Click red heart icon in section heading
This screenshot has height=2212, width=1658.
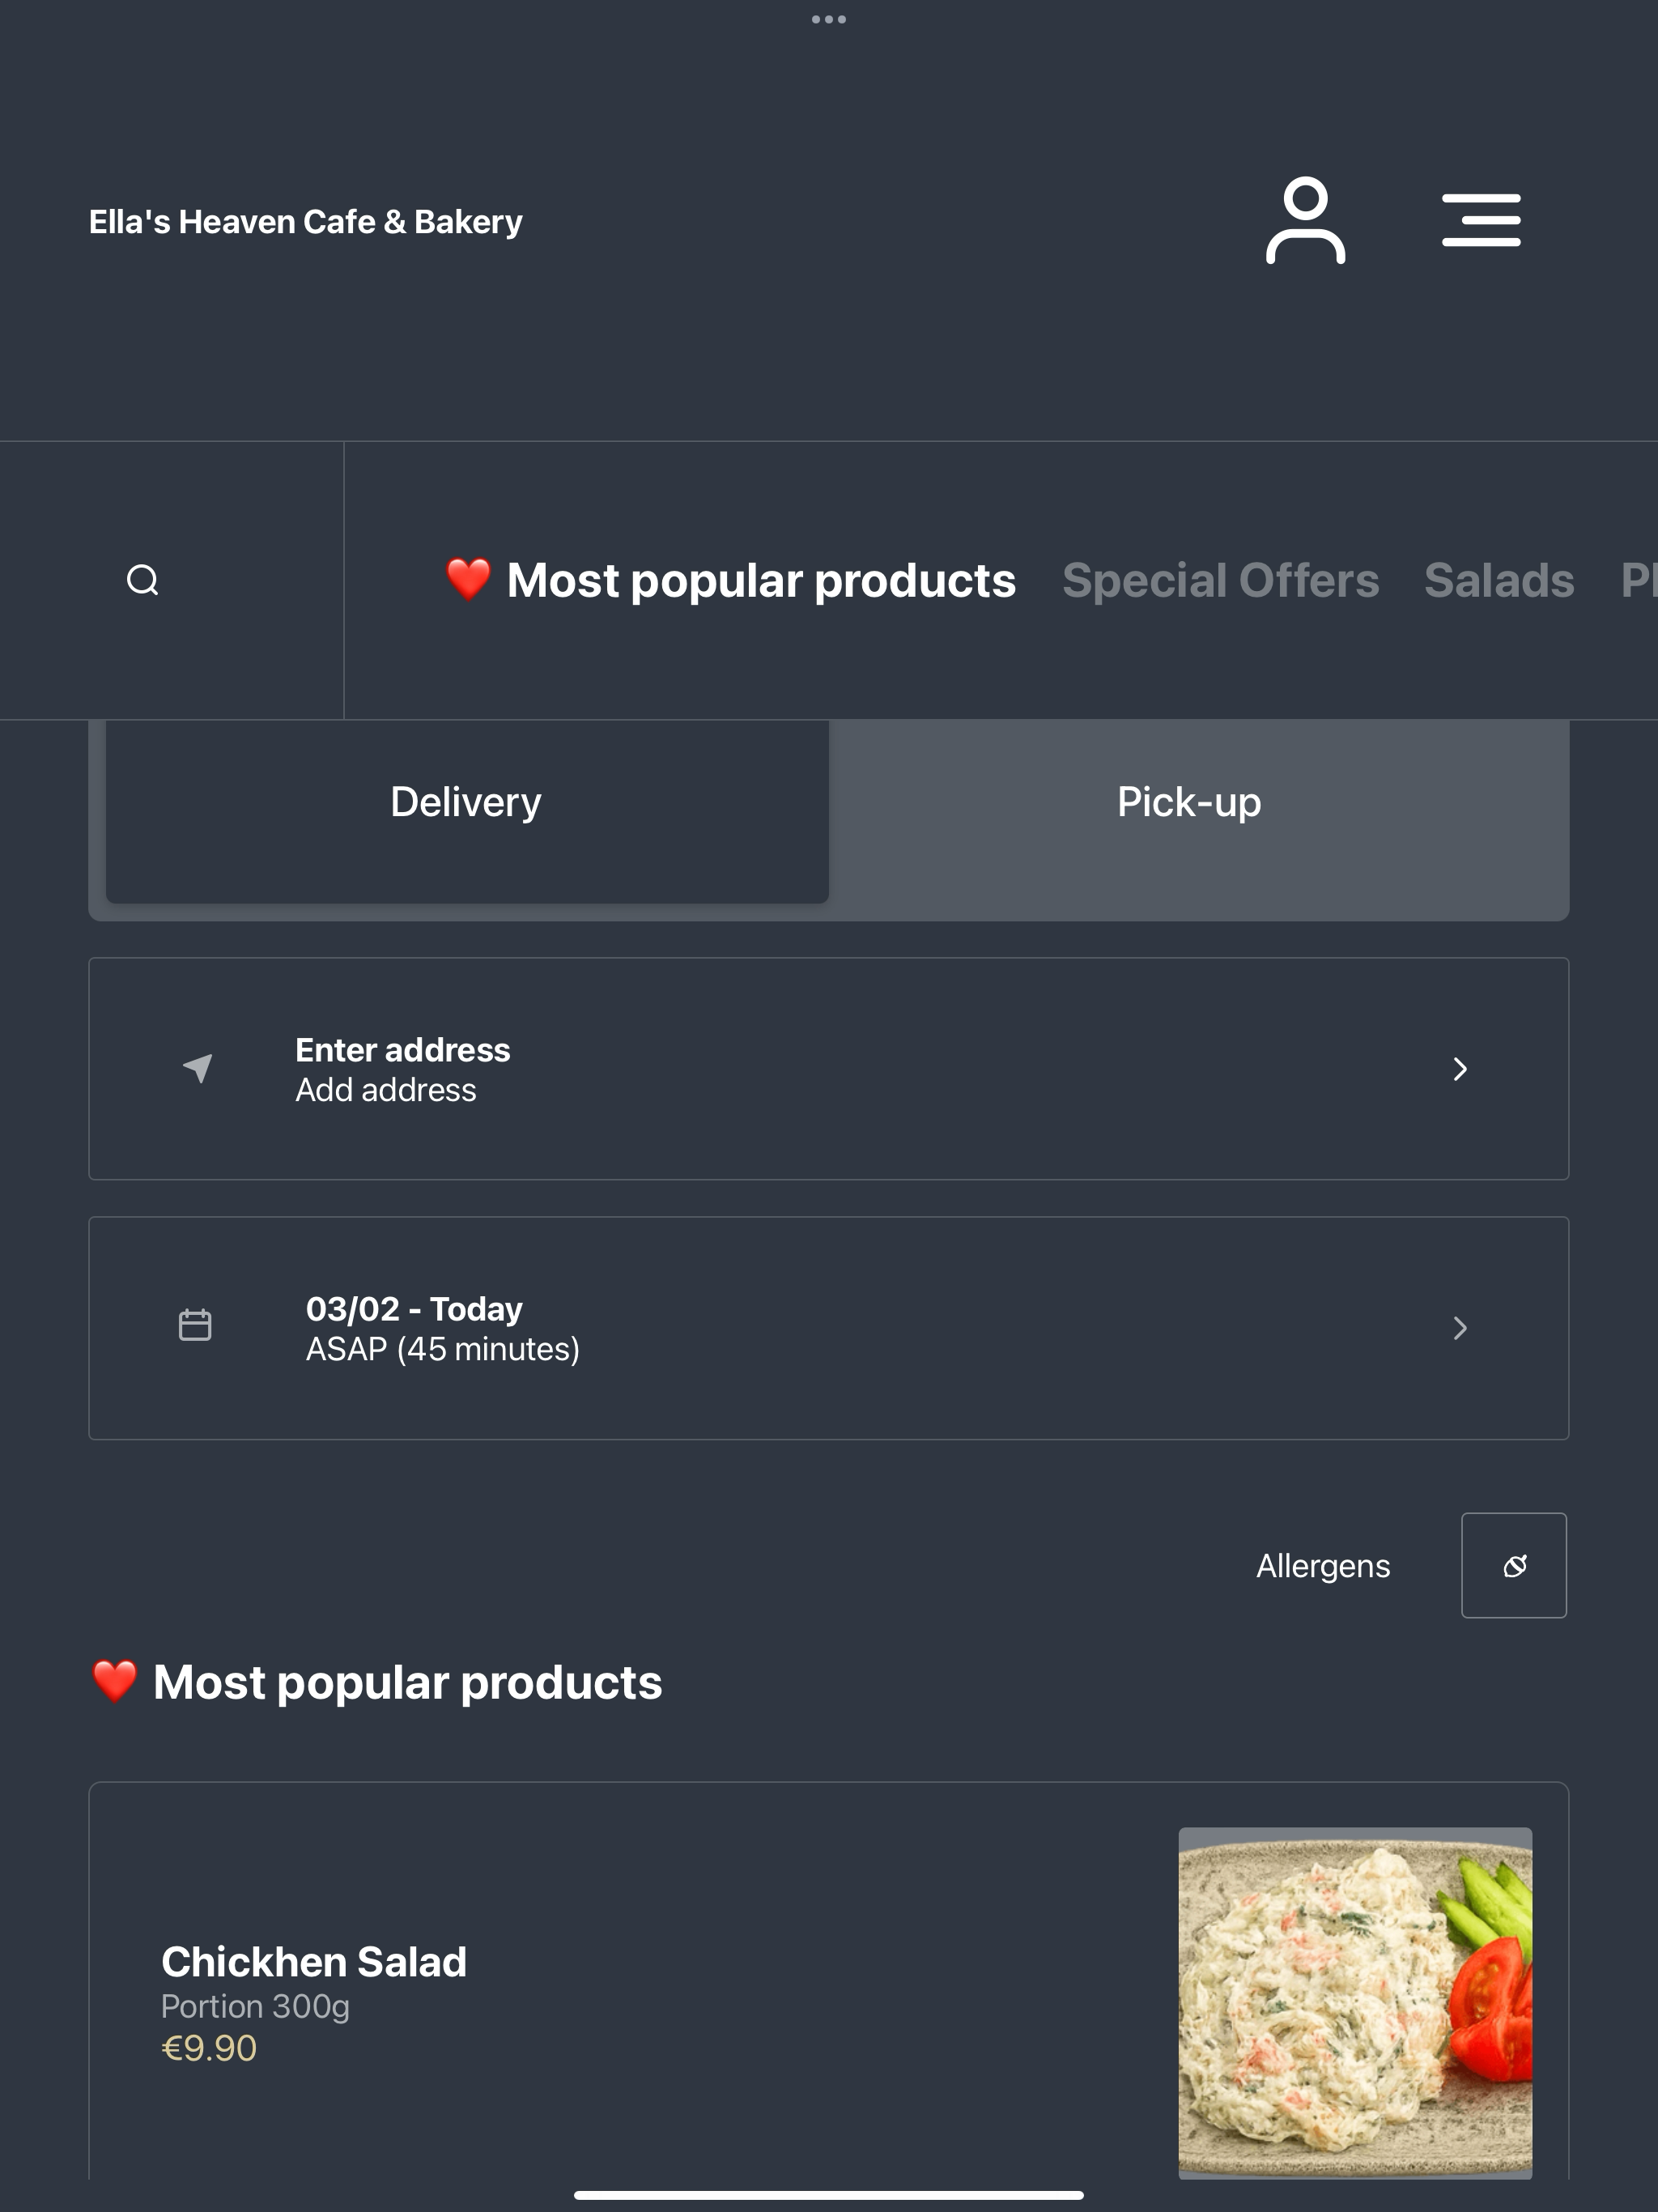click(114, 1681)
